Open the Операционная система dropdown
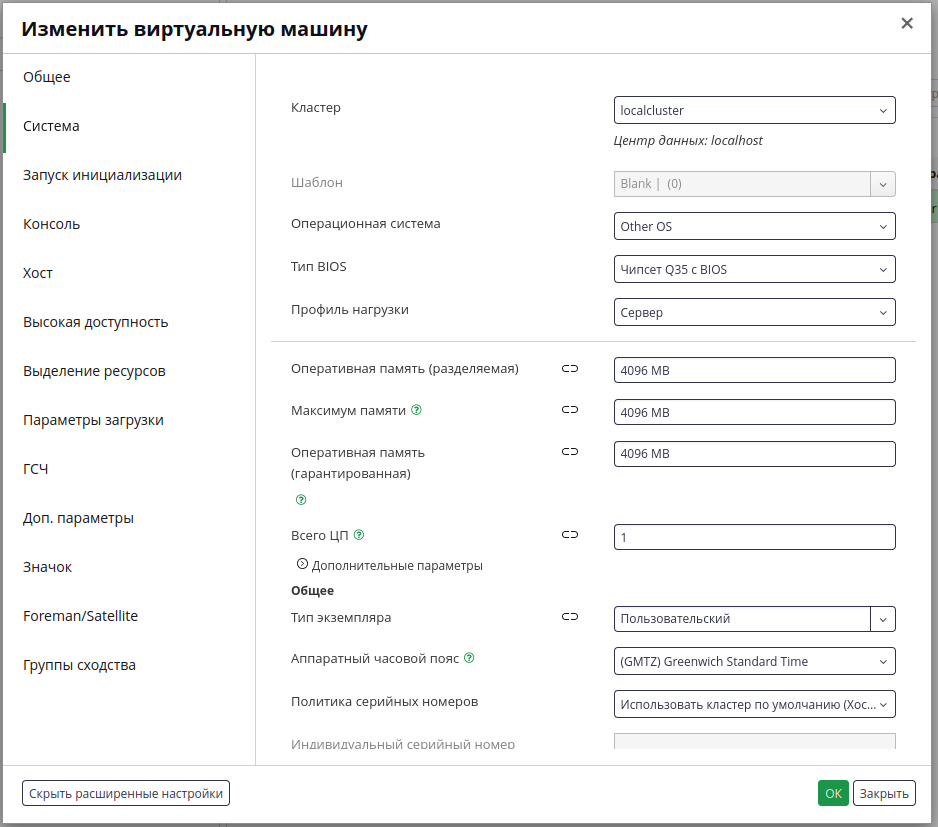This screenshot has height=827, width=938. pyautogui.click(x=754, y=226)
